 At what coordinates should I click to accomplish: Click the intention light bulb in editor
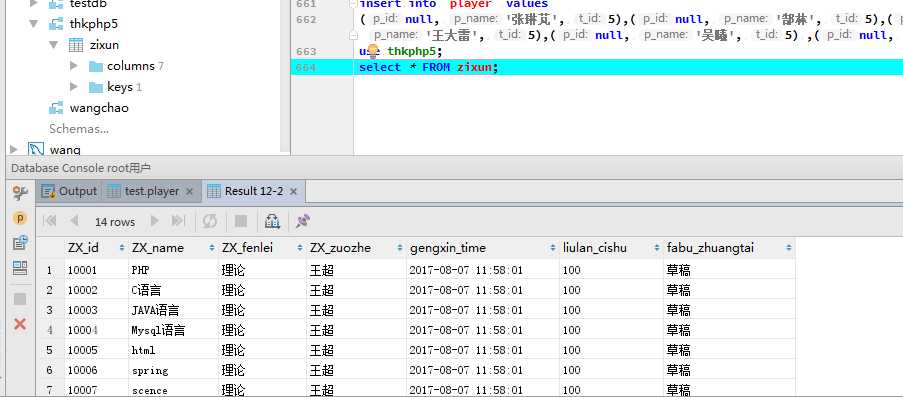(372, 51)
